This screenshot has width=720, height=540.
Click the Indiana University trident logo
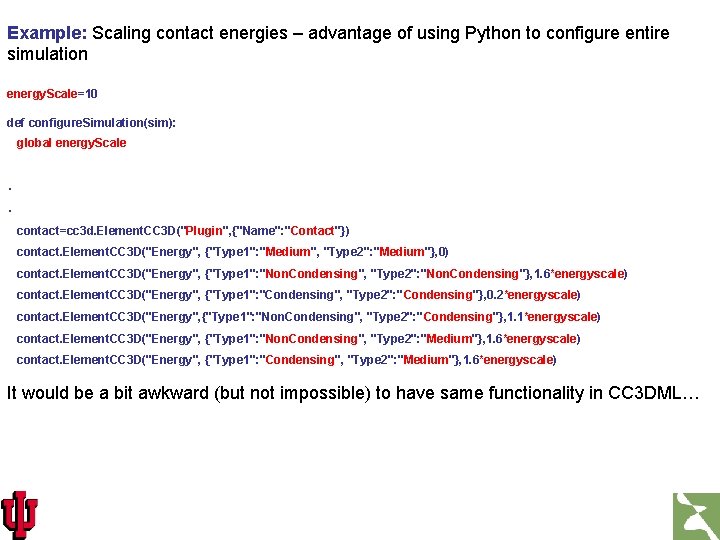click(19, 514)
